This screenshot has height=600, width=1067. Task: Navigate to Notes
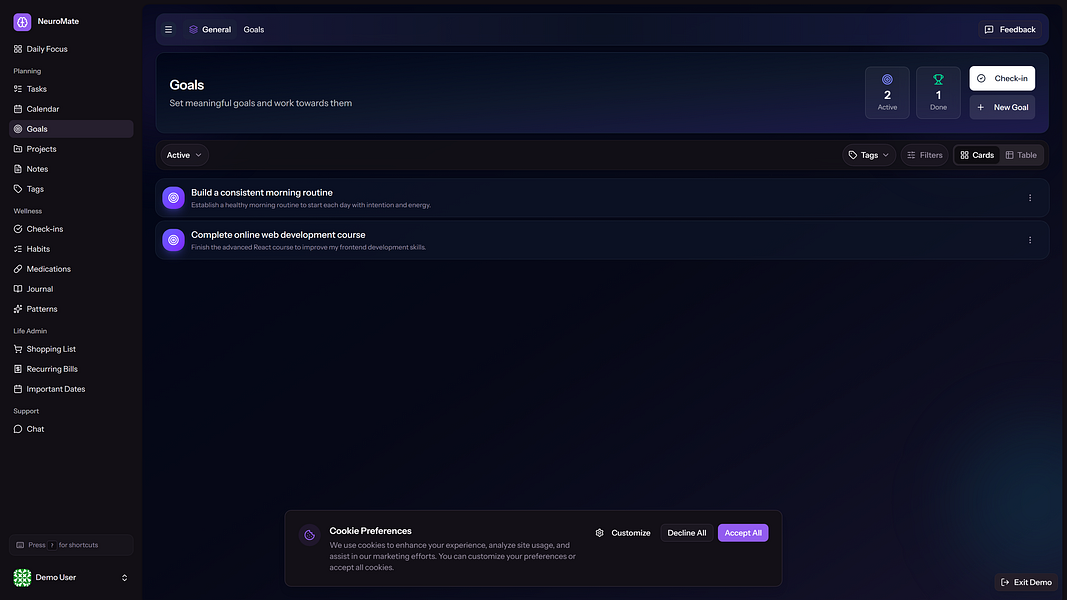point(71,169)
